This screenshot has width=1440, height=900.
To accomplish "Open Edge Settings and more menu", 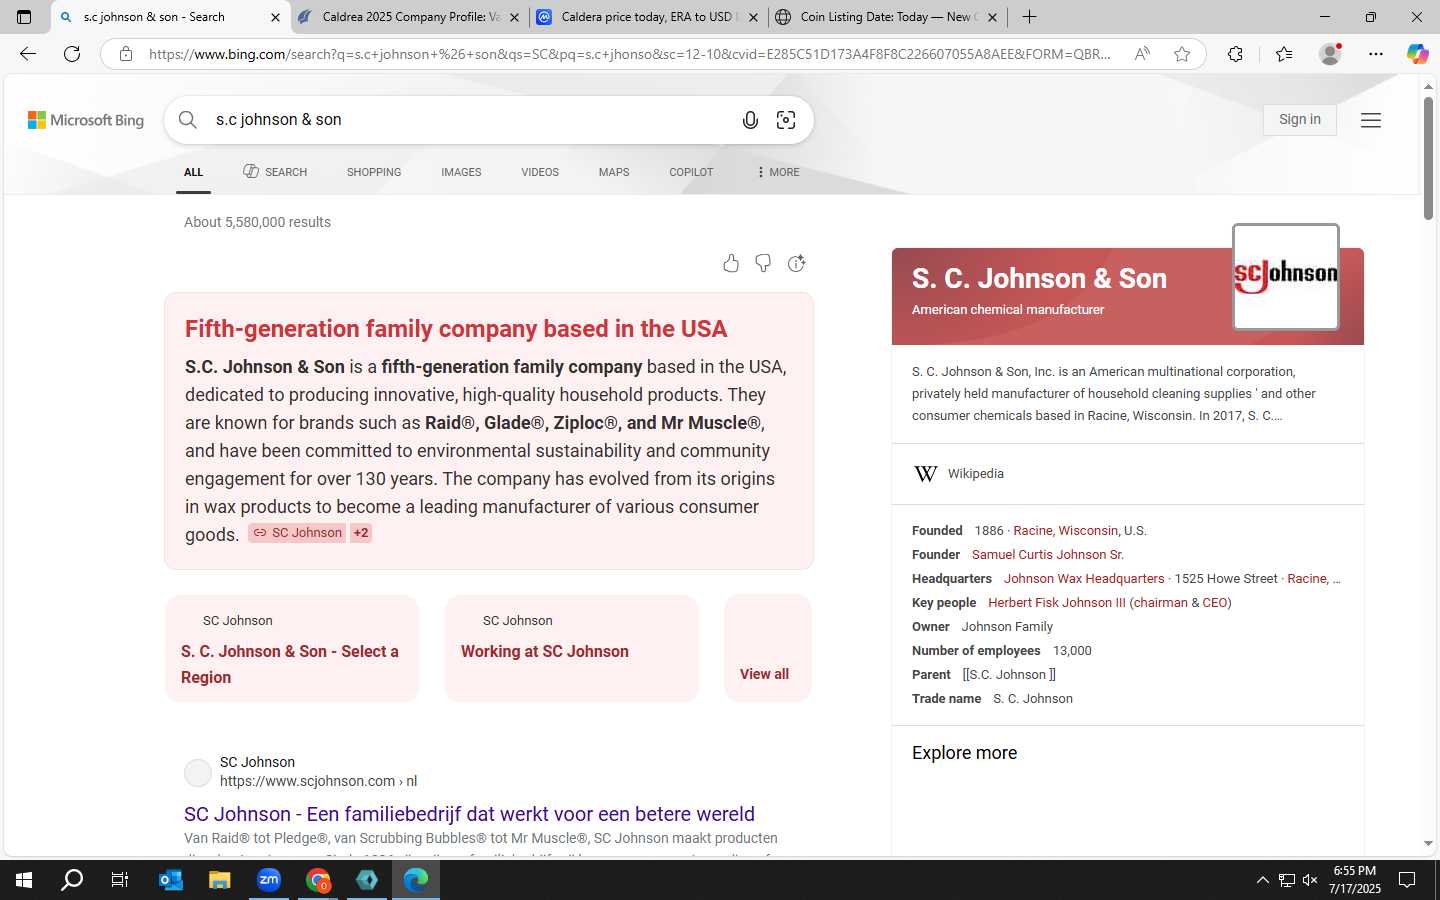I will 1376,54.
